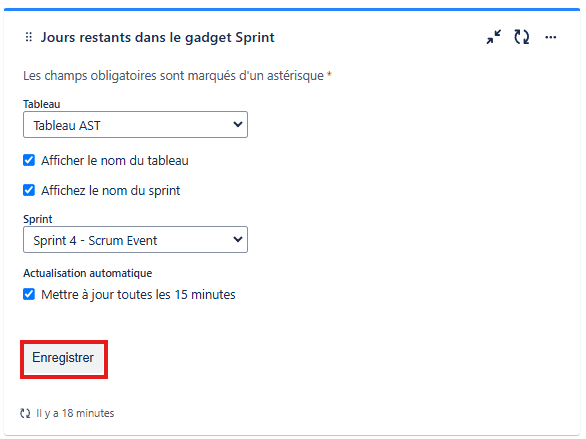This screenshot has height=439, width=586.
Task: Click the 'Afficher le nom du tableau' label text
Action: [x=115, y=161]
